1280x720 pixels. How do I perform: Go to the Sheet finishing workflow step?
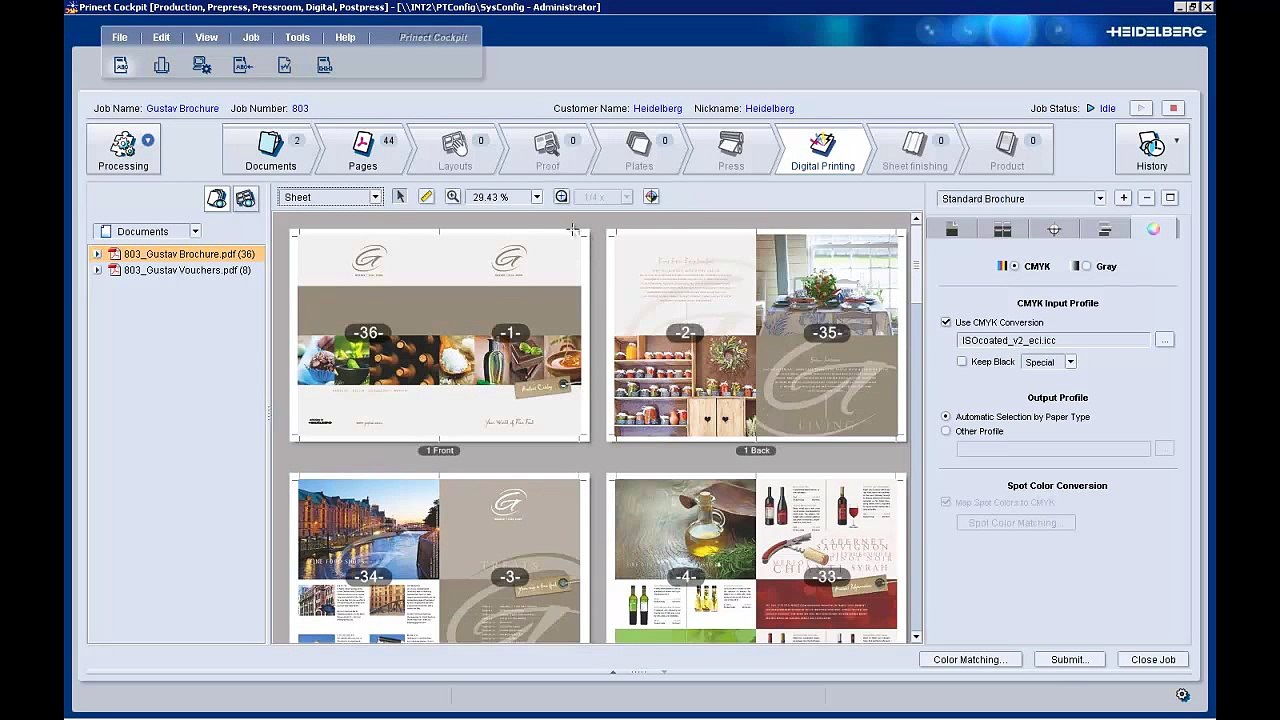tap(915, 150)
